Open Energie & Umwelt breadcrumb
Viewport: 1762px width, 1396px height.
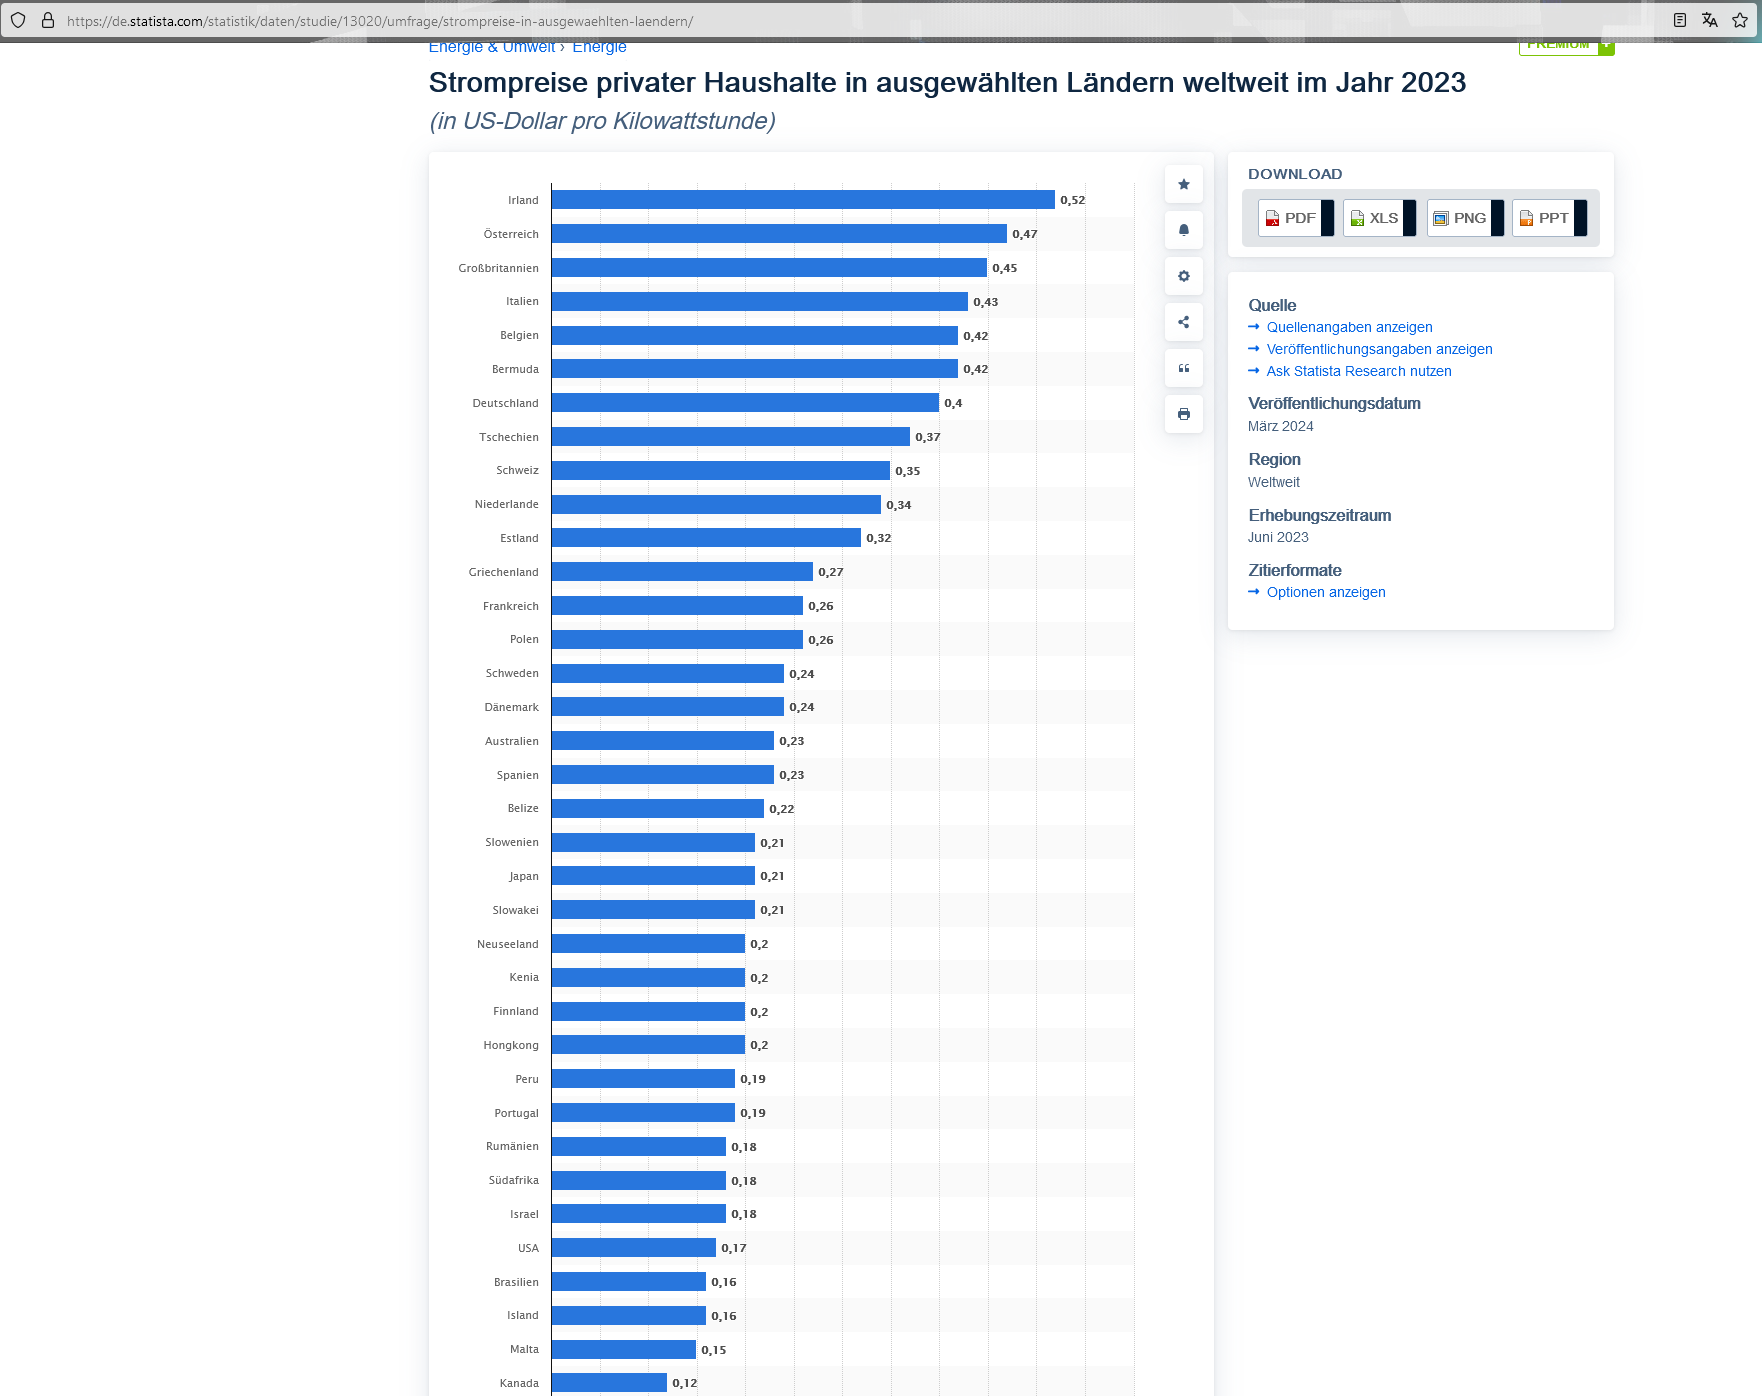[491, 47]
